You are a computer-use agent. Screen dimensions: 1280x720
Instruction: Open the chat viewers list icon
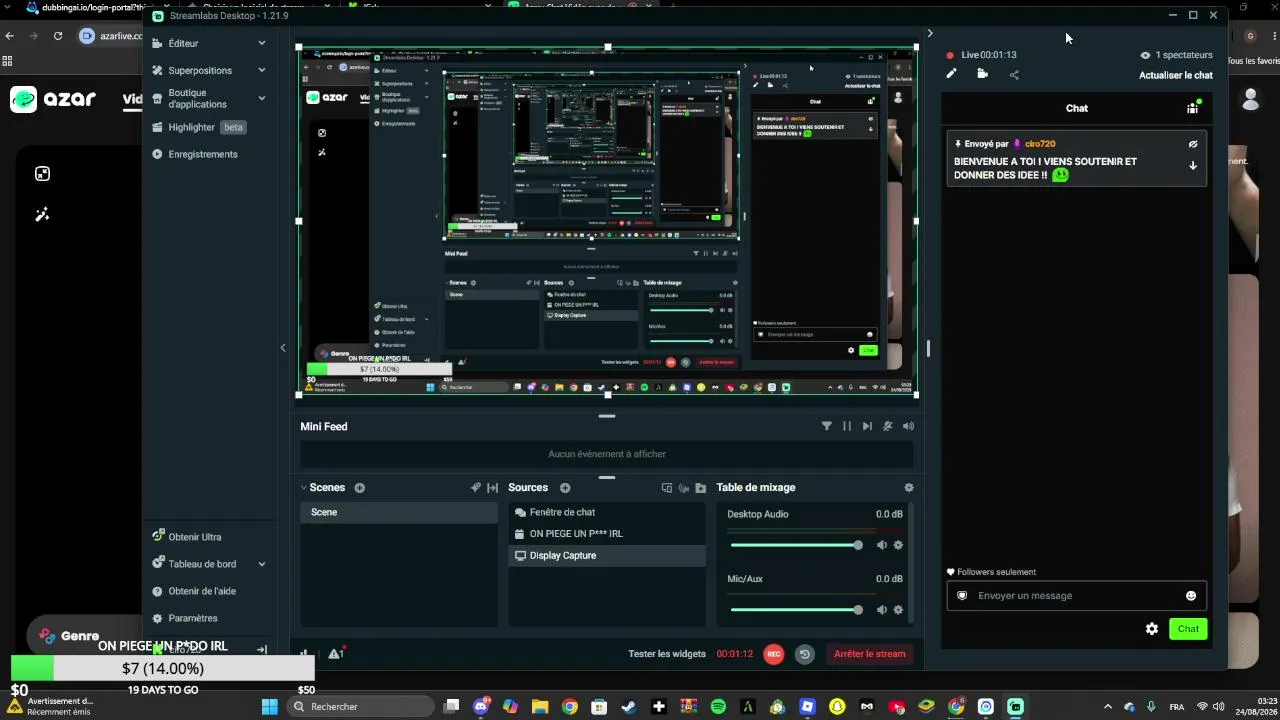tap(1193, 107)
